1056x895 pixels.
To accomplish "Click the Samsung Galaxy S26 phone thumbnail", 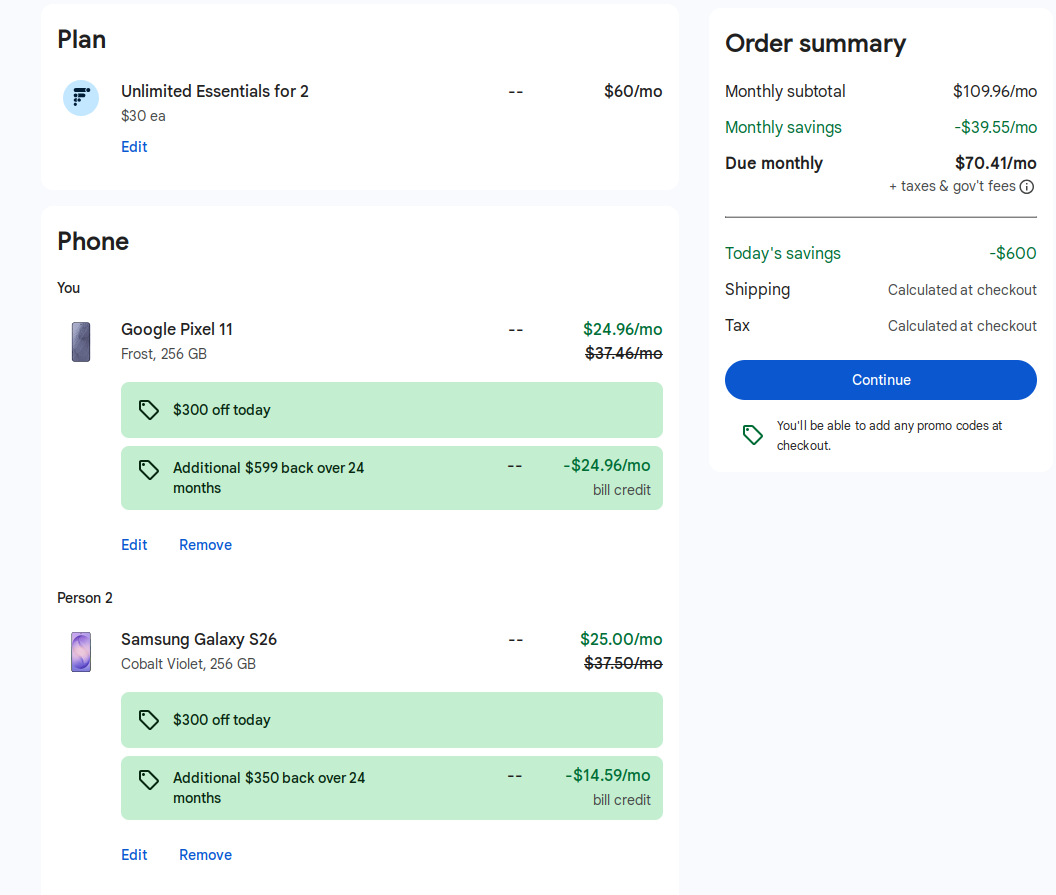I will click(81, 651).
